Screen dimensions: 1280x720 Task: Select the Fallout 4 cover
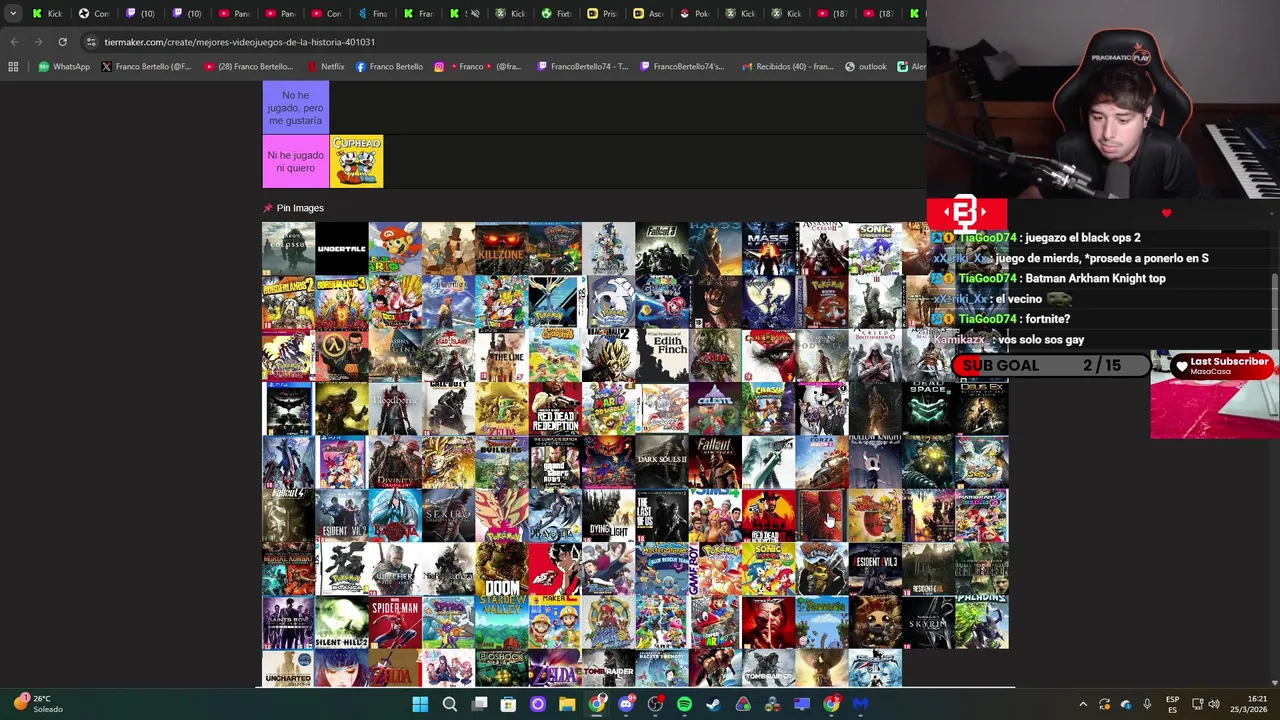[x=288, y=516]
